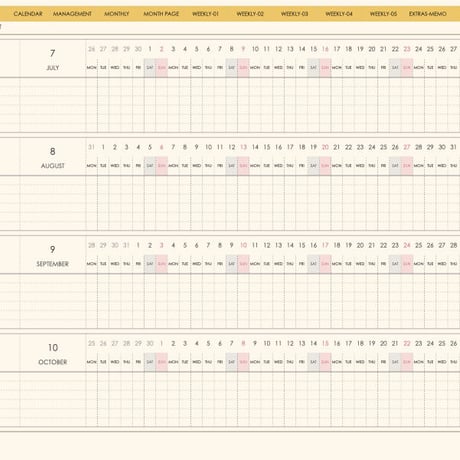The width and height of the screenshot is (460, 460).
Task: Select day 14 in the October row
Action: [x=314, y=343]
